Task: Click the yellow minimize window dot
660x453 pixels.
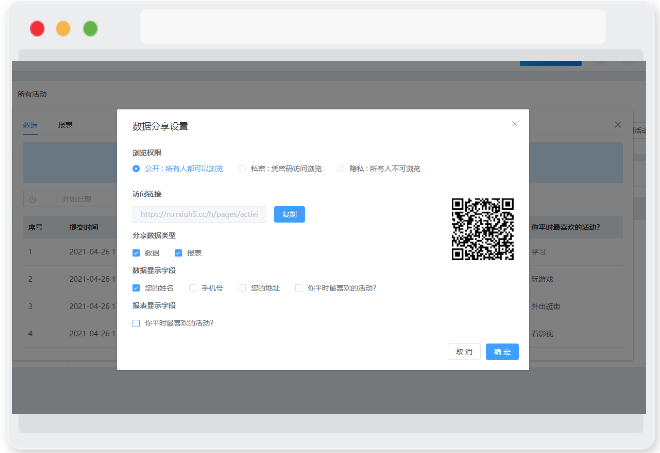Action: (x=63, y=29)
